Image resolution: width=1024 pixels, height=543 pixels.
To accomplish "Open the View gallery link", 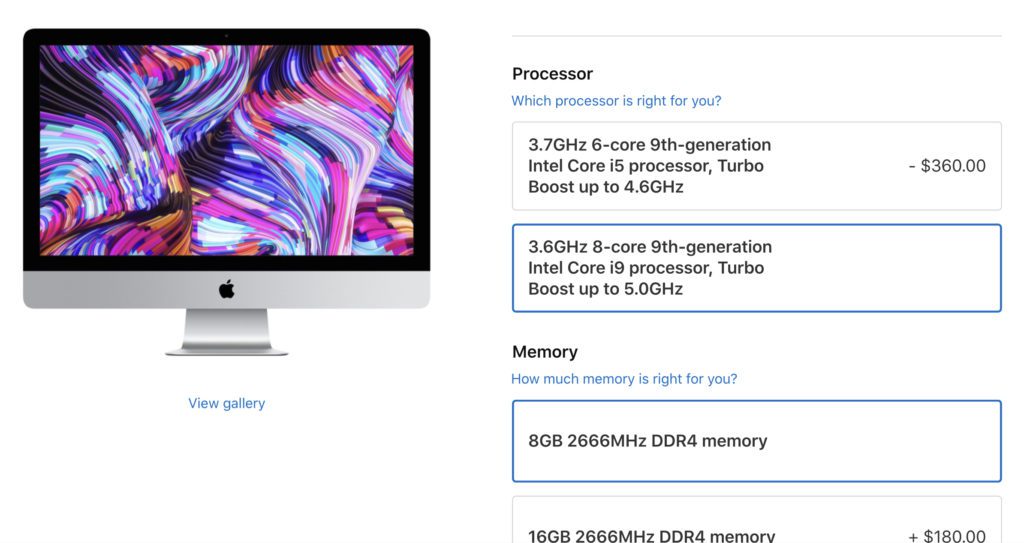I will tap(227, 403).
